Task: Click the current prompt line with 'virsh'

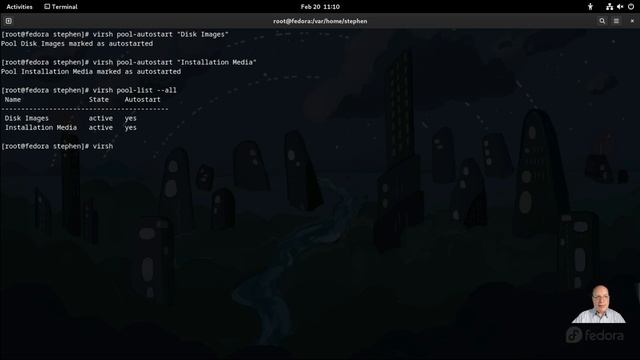Action: [57, 146]
